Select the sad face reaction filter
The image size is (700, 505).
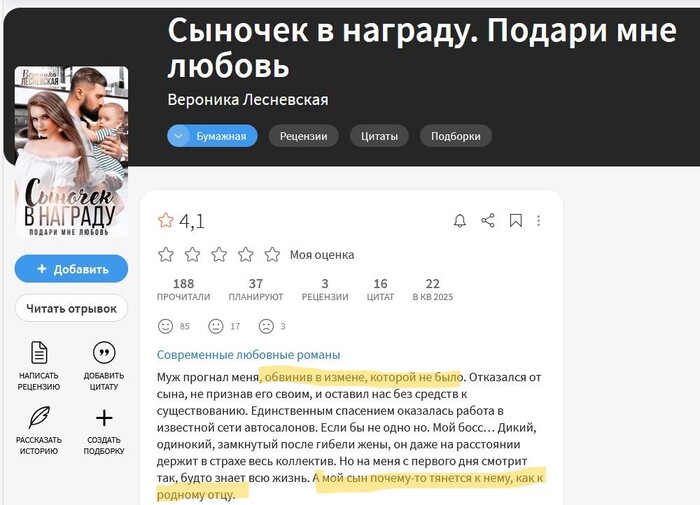[x=266, y=326]
